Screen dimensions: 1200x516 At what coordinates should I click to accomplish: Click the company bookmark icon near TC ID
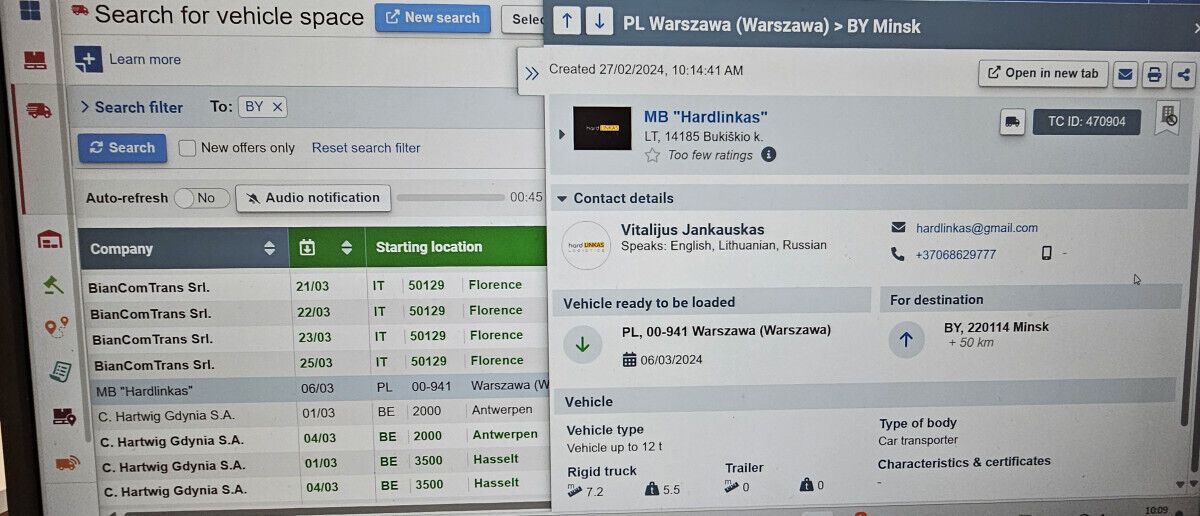pyautogui.click(x=1166, y=118)
